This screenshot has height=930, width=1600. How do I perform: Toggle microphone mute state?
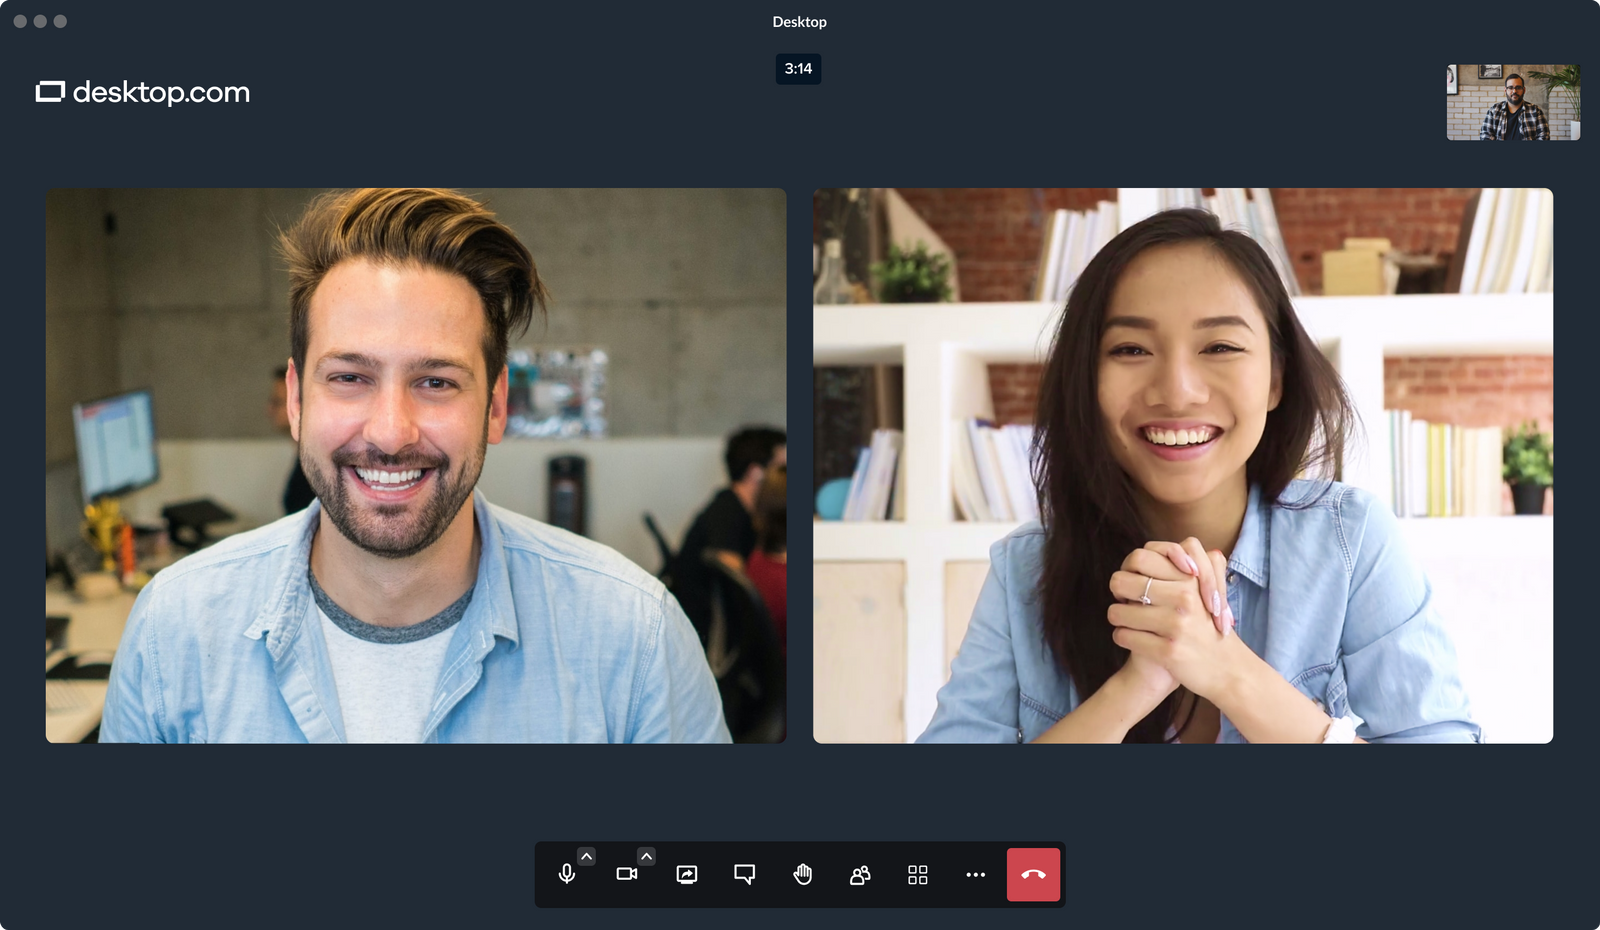point(566,873)
